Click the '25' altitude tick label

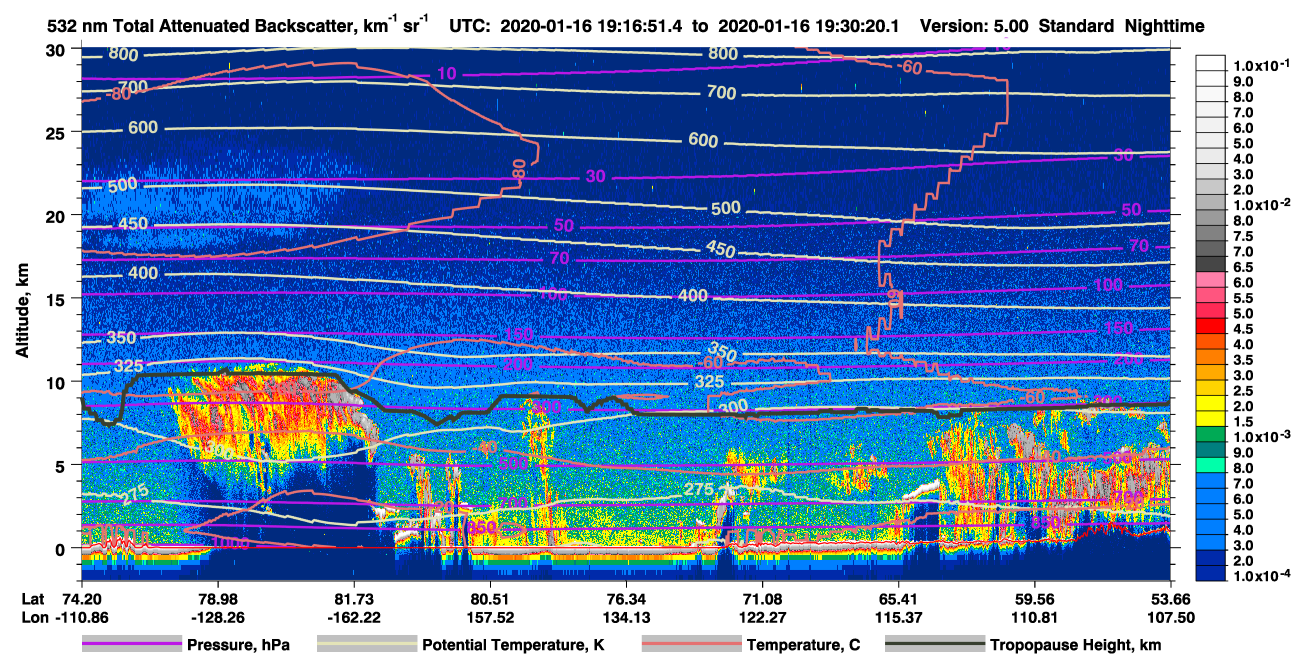pos(57,133)
